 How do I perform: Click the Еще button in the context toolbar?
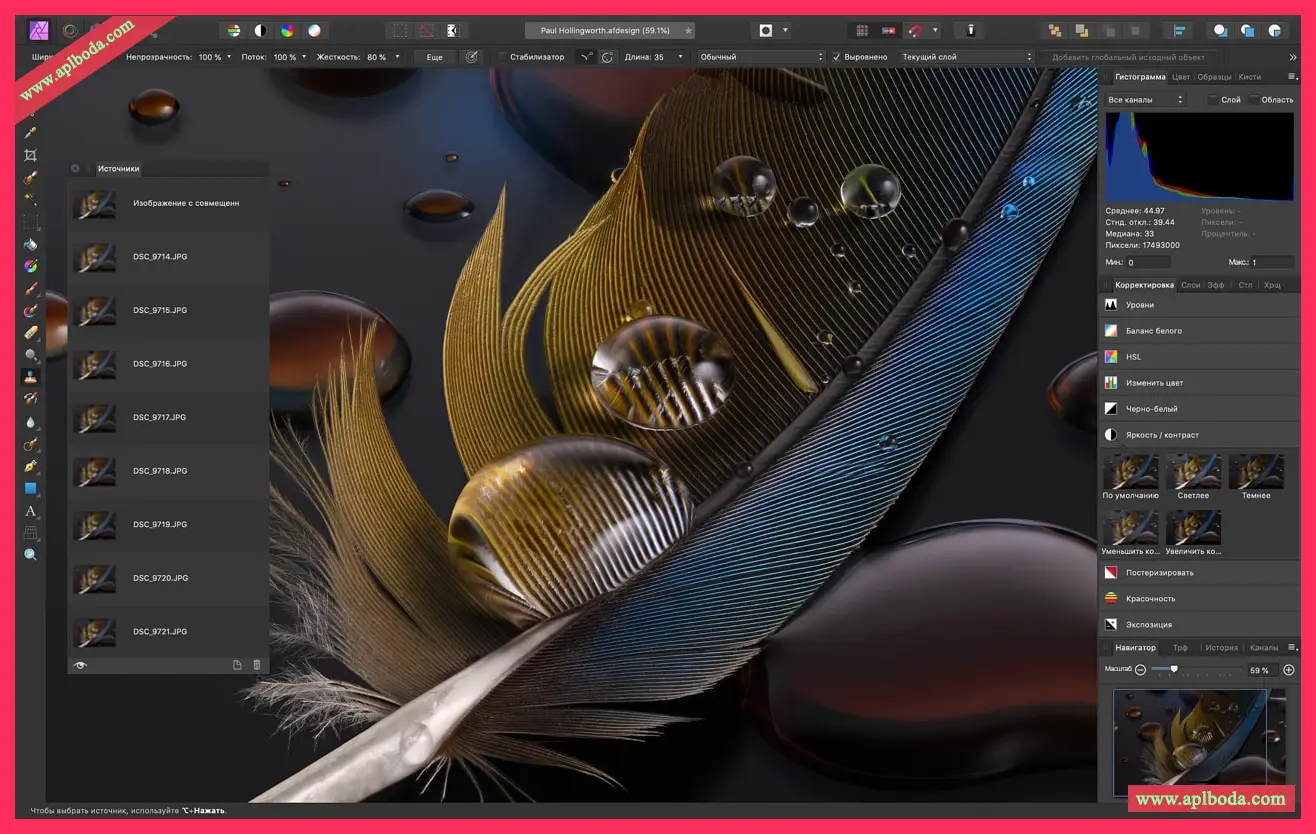434,57
